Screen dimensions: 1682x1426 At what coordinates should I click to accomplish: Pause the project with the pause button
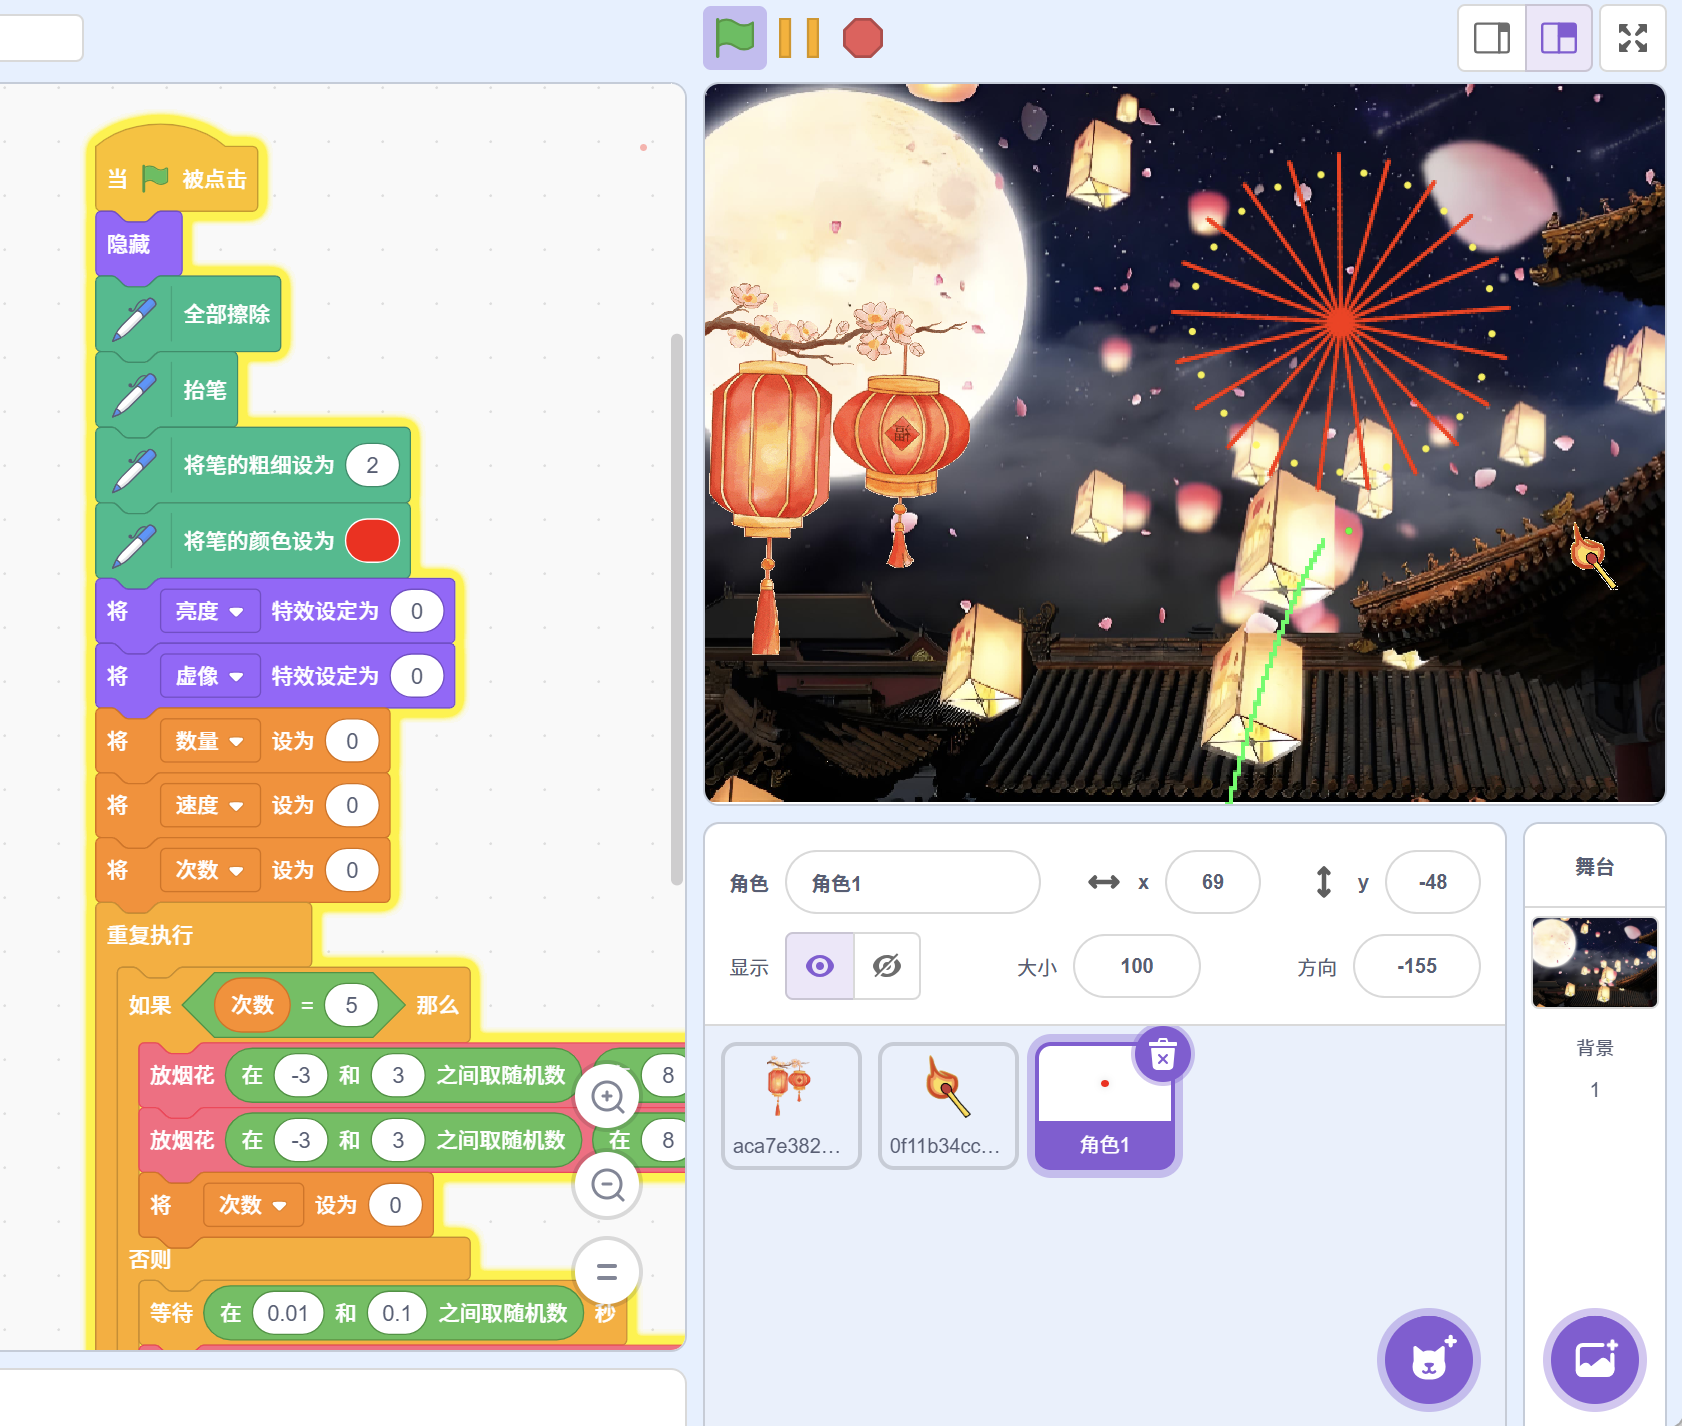(798, 39)
